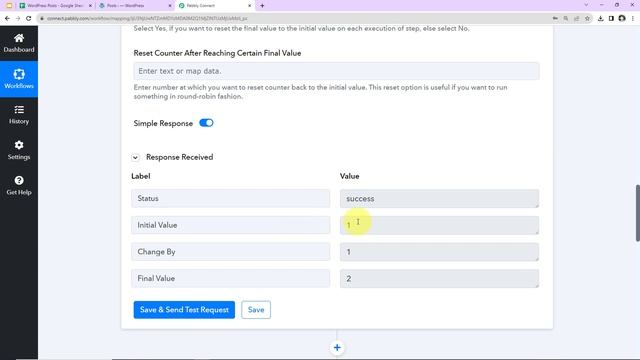Click Save & Send Test Request
Screen dimensions: 640x360
pos(184,310)
